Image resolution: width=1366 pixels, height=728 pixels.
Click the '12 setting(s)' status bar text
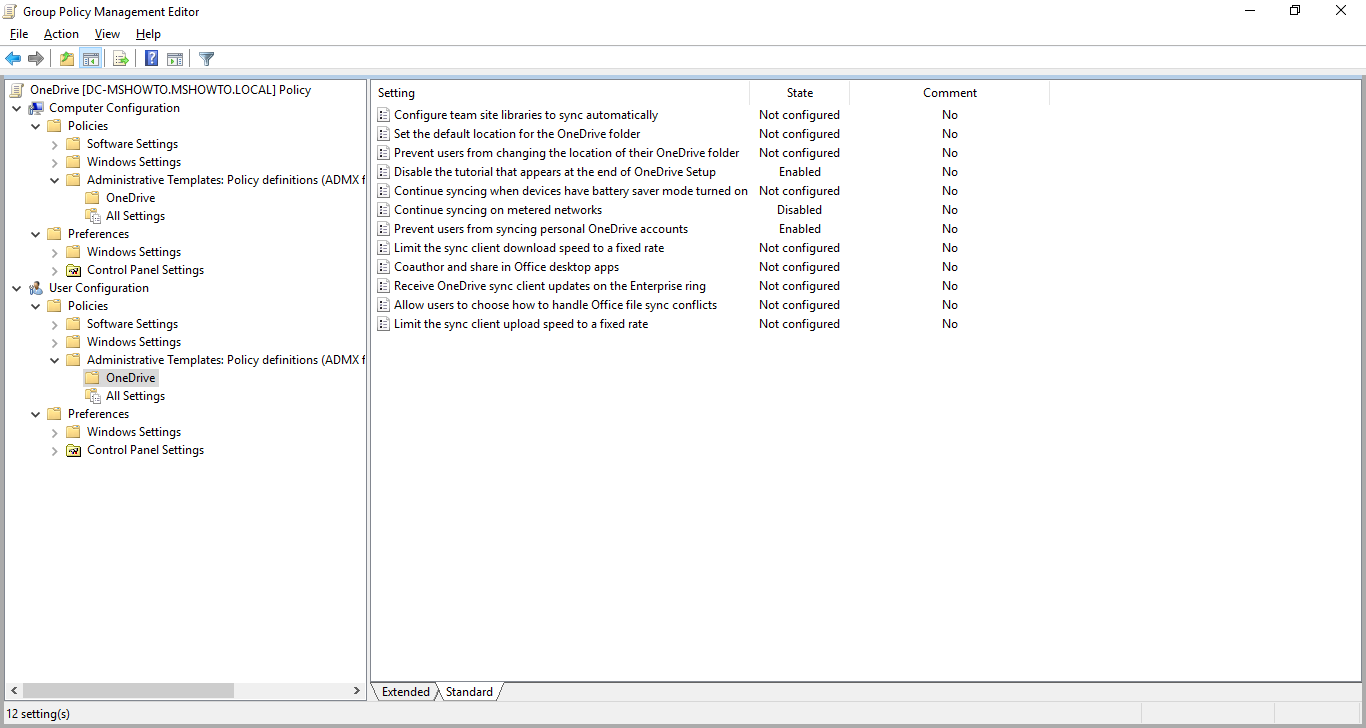pyautogui.click(x=38, y=714)
